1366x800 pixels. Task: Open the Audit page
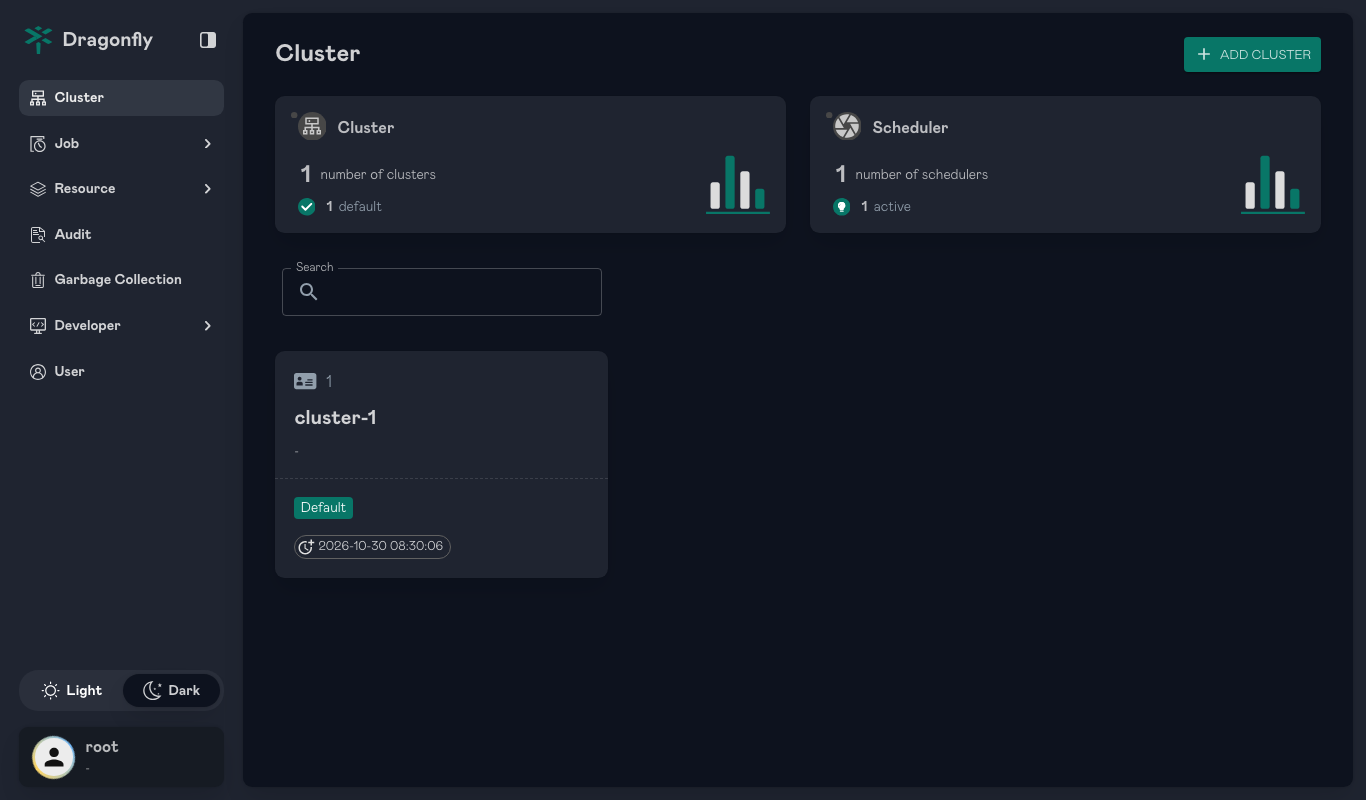tap(121, 235)
